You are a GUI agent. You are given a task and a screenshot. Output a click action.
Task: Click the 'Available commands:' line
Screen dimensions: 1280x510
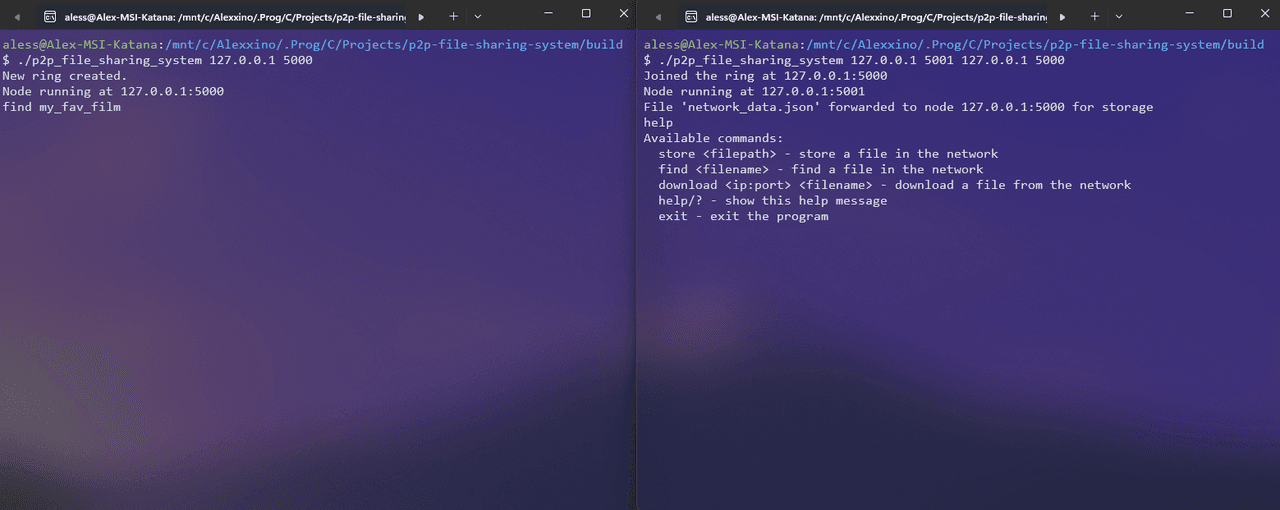click(x=713, y=138)
